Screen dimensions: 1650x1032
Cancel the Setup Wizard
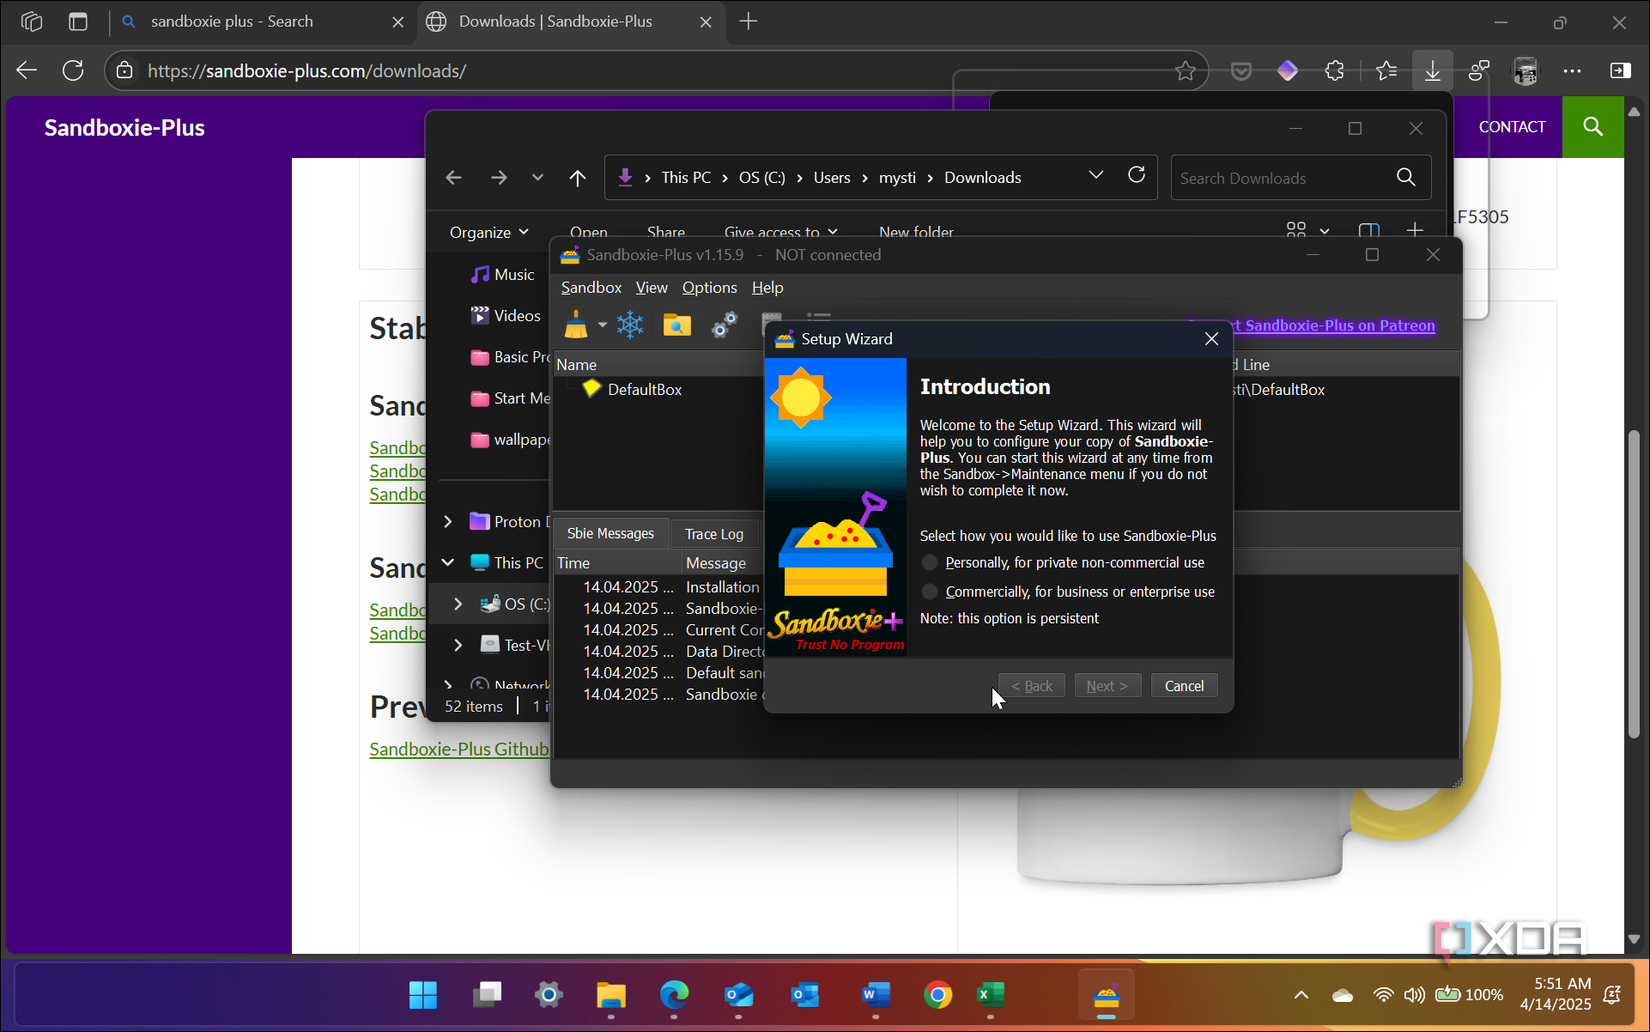1184,685
